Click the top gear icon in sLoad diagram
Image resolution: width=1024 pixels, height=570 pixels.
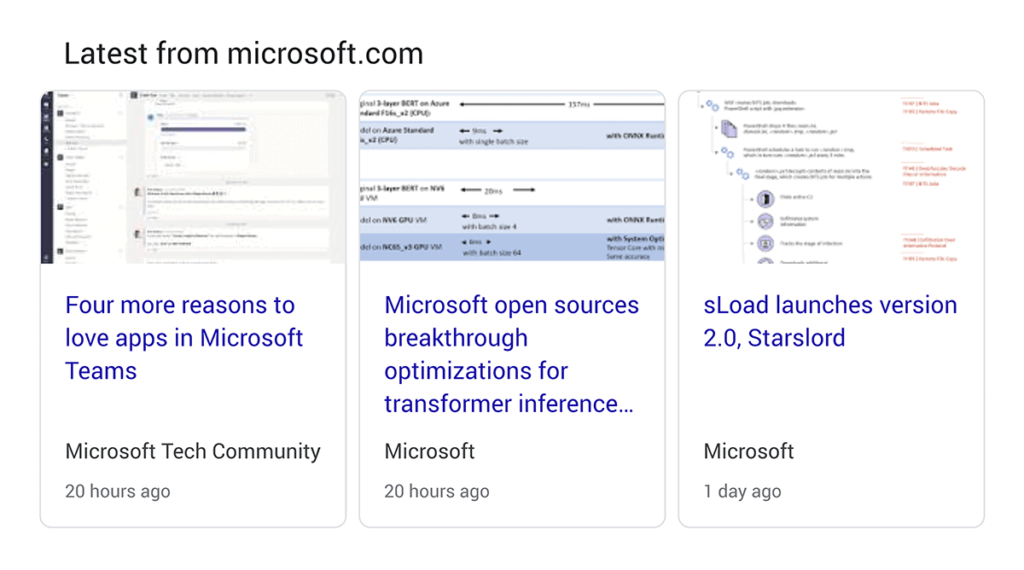pos(711,104)
